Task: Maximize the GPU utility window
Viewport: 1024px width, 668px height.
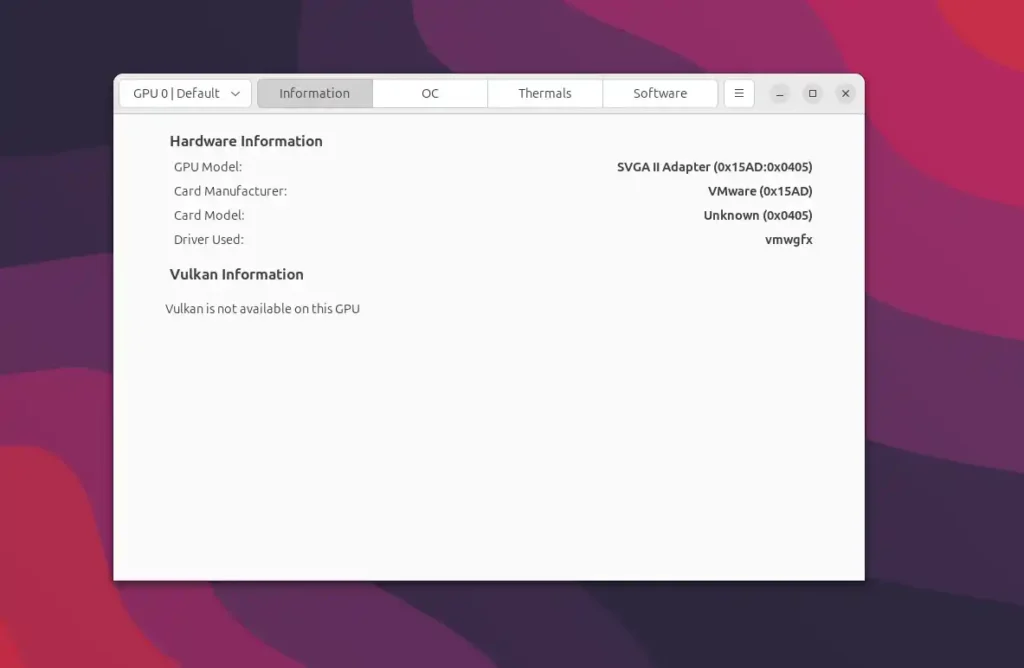Action: (813, 93)
